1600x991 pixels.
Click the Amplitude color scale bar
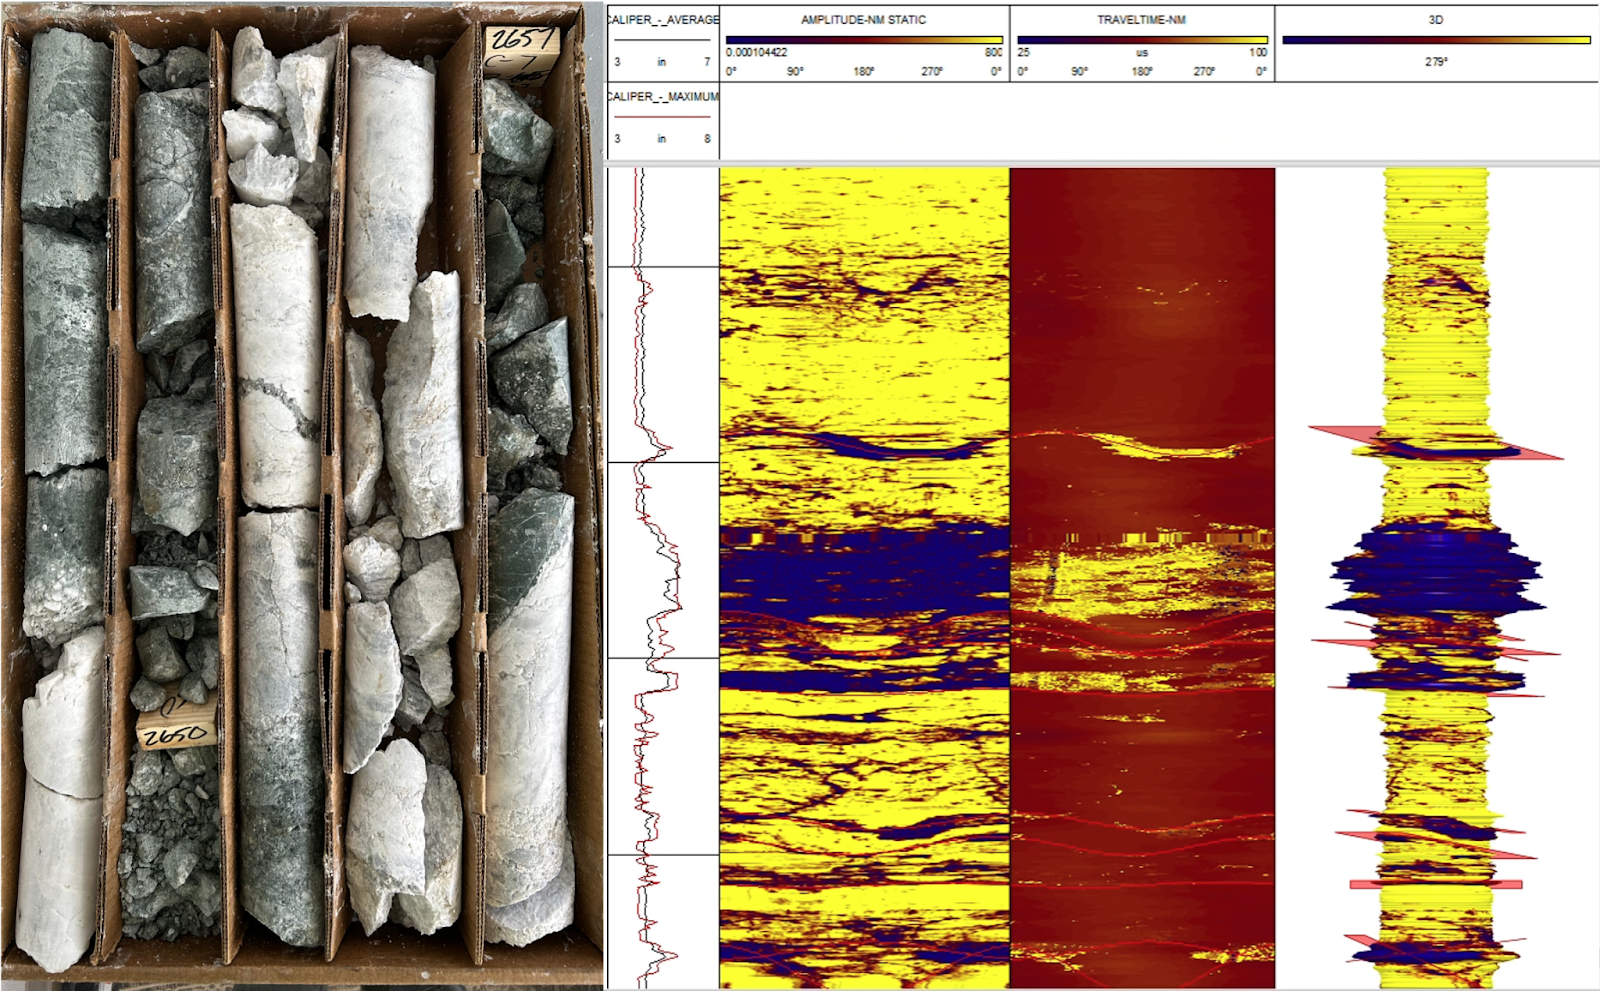click(864, 40)
